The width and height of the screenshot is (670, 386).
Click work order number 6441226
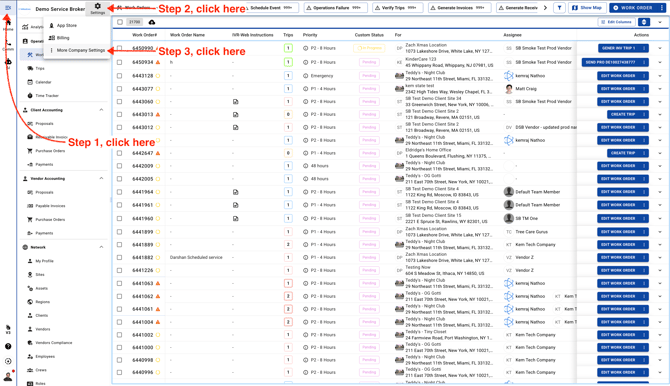coord(142,271)
